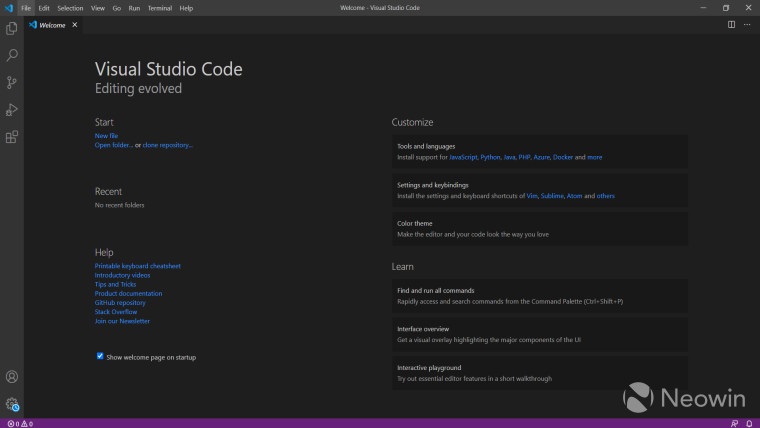
Task: Click the notifications bell in status bar
Action: pyautogui.click(x=748, y=423)
